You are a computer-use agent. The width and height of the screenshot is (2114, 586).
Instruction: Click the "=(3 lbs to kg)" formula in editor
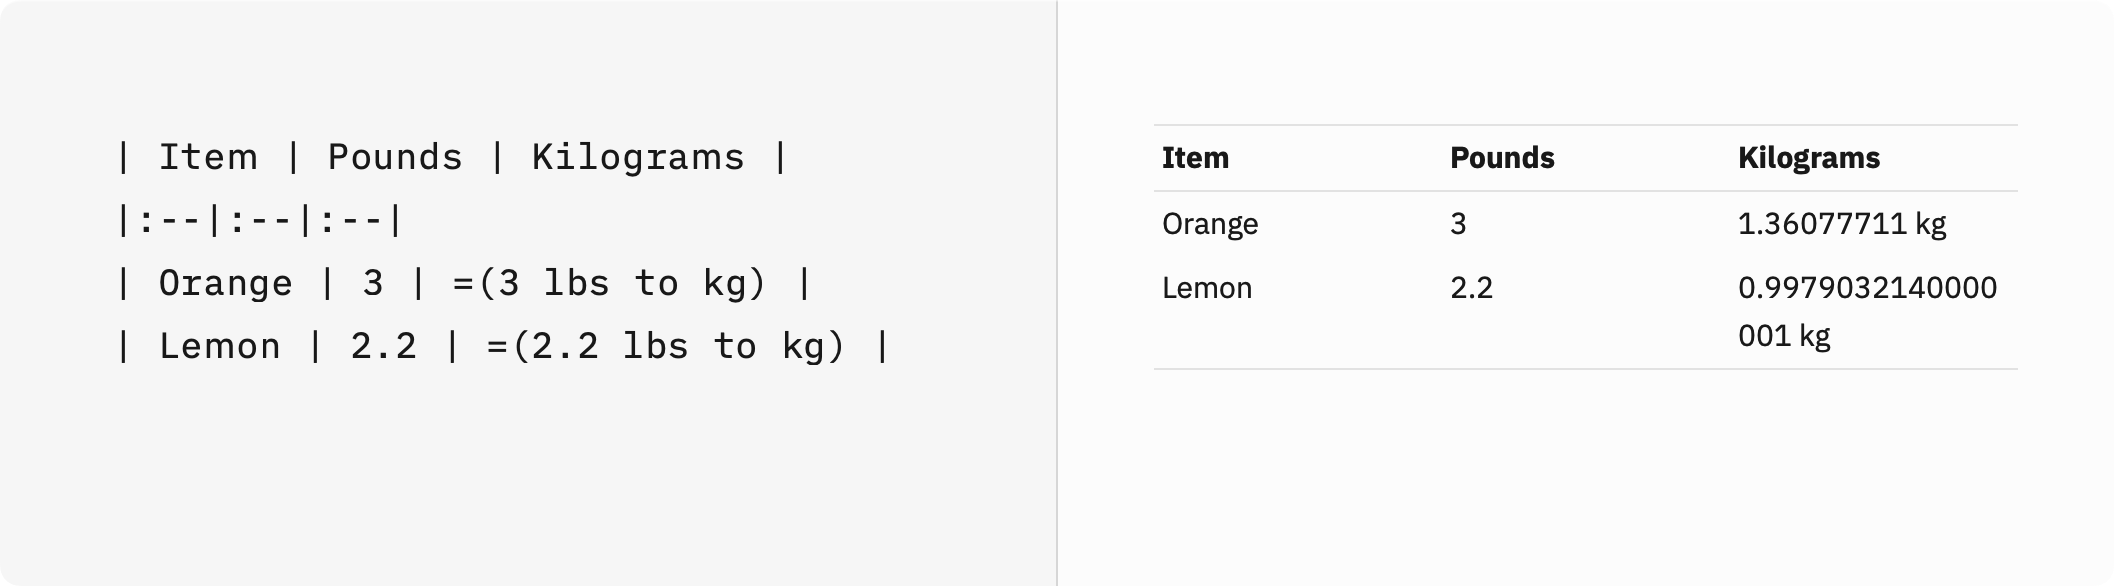pyautogui.click(x=609, y=284)
